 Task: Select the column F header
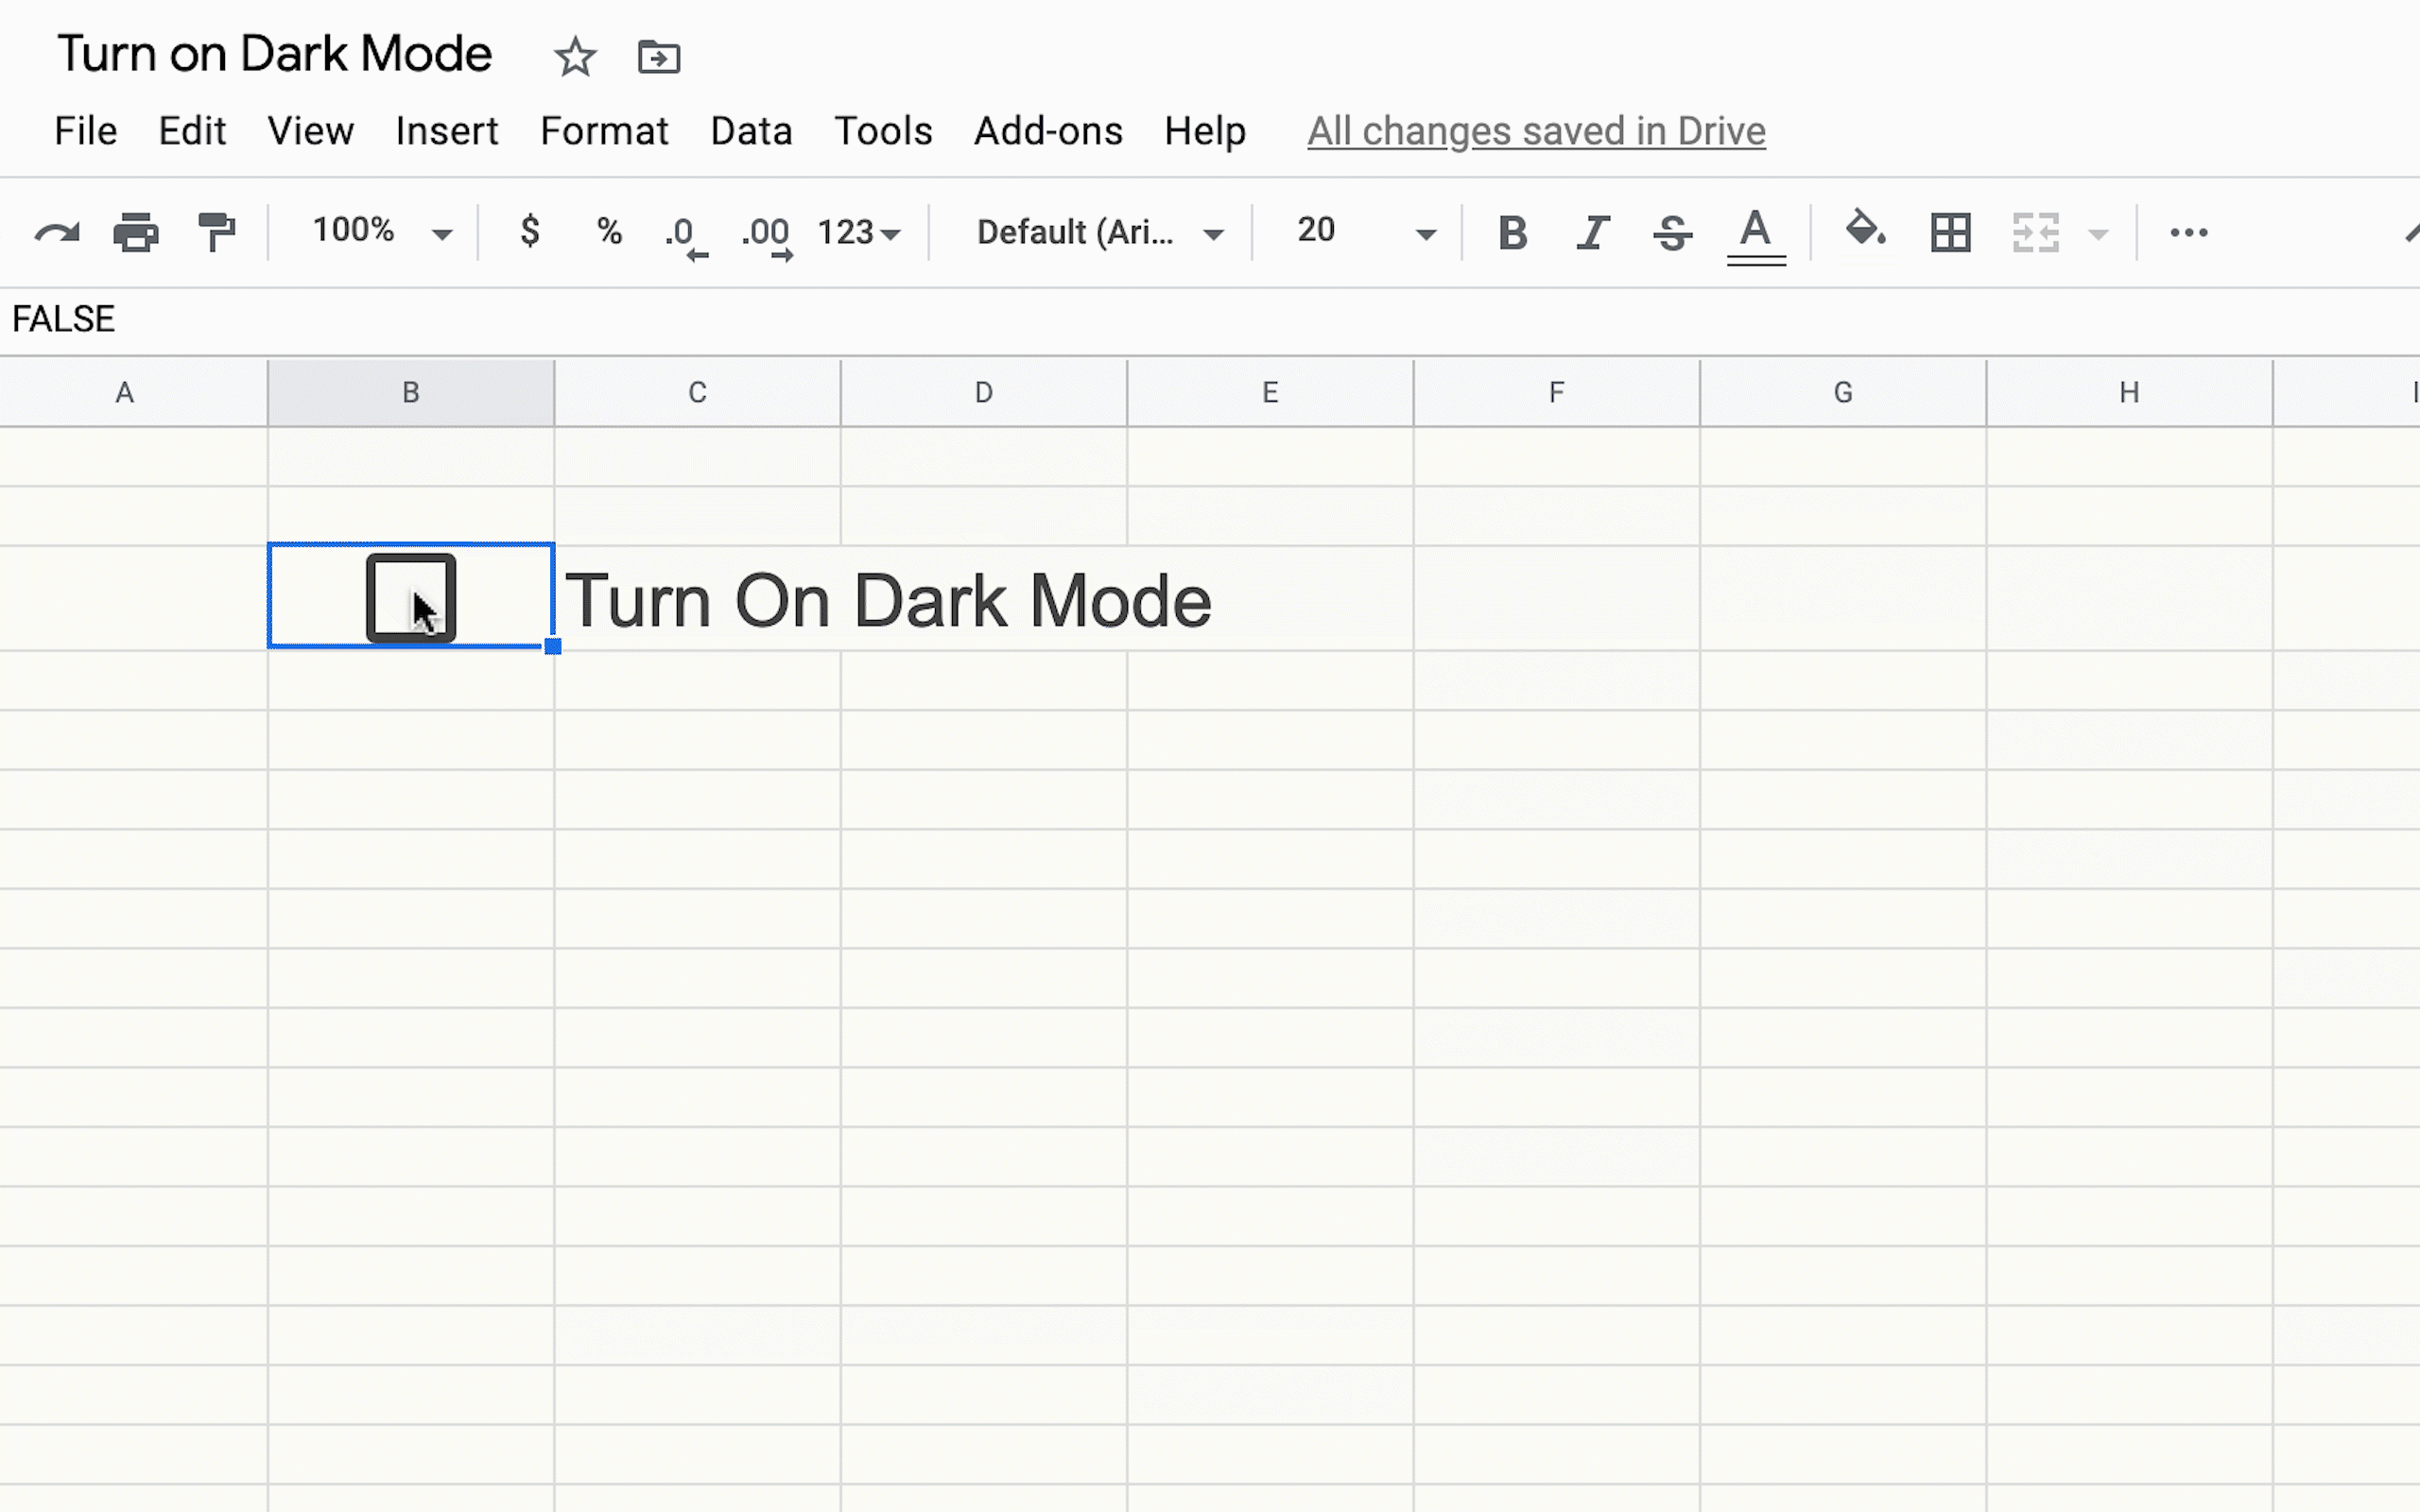coord(1556,393)
